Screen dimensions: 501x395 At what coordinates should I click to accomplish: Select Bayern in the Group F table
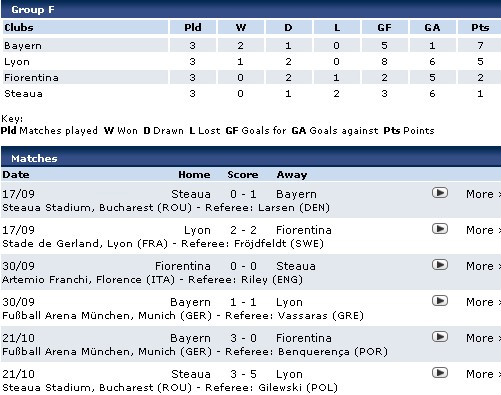(23, 46)
